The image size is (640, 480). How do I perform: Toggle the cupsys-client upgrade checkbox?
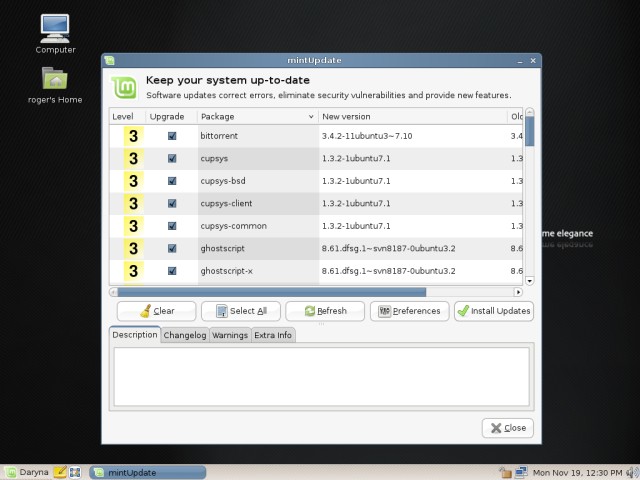[172, 203]
